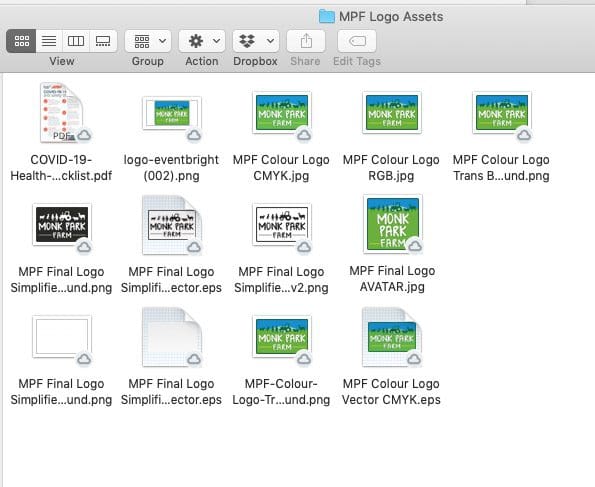This screenshot has height=487, width=595.
Task: Click the Dropbox logo icon
Action: pos(247,41)
